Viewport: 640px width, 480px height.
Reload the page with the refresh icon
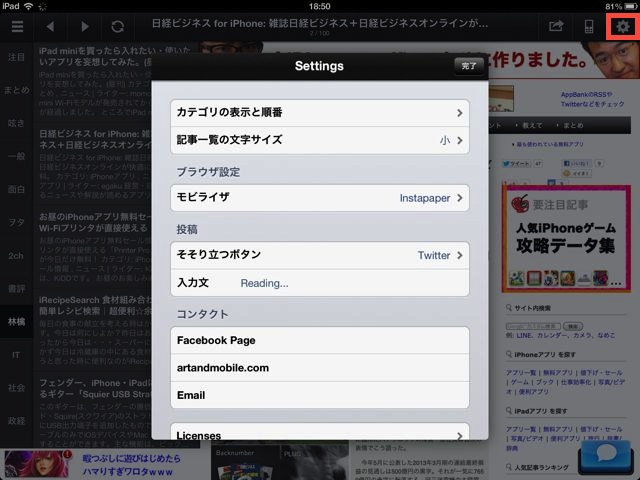click(x=118, y=27)
